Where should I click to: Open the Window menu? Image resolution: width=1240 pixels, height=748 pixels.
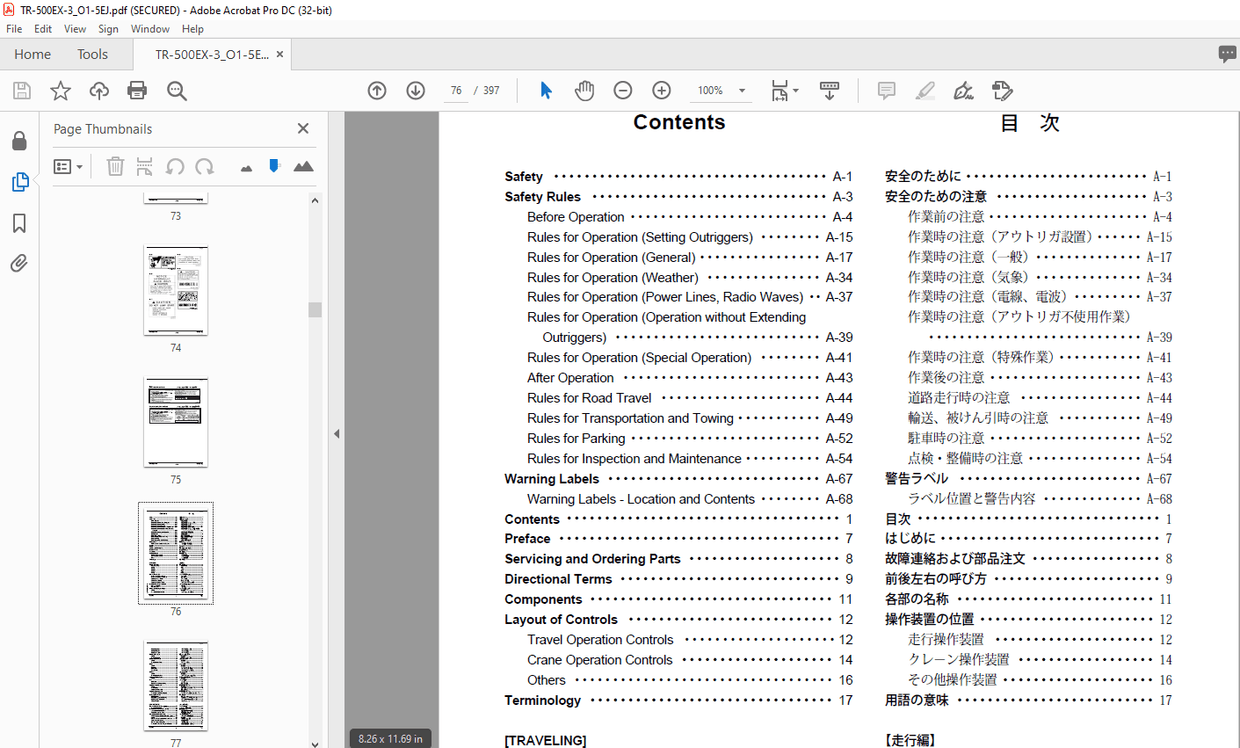[150, 28]
